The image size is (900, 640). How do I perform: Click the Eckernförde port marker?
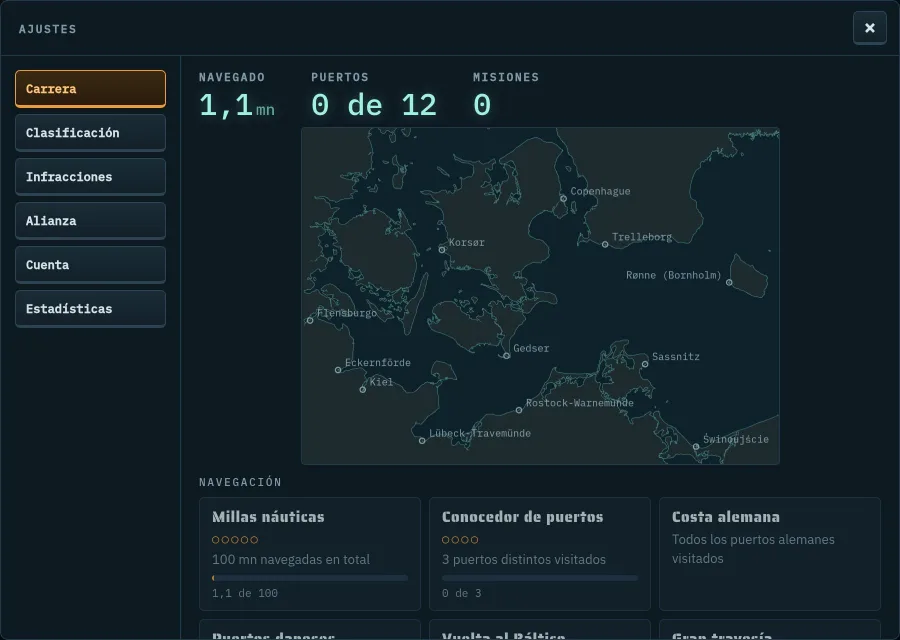point(338,370)
